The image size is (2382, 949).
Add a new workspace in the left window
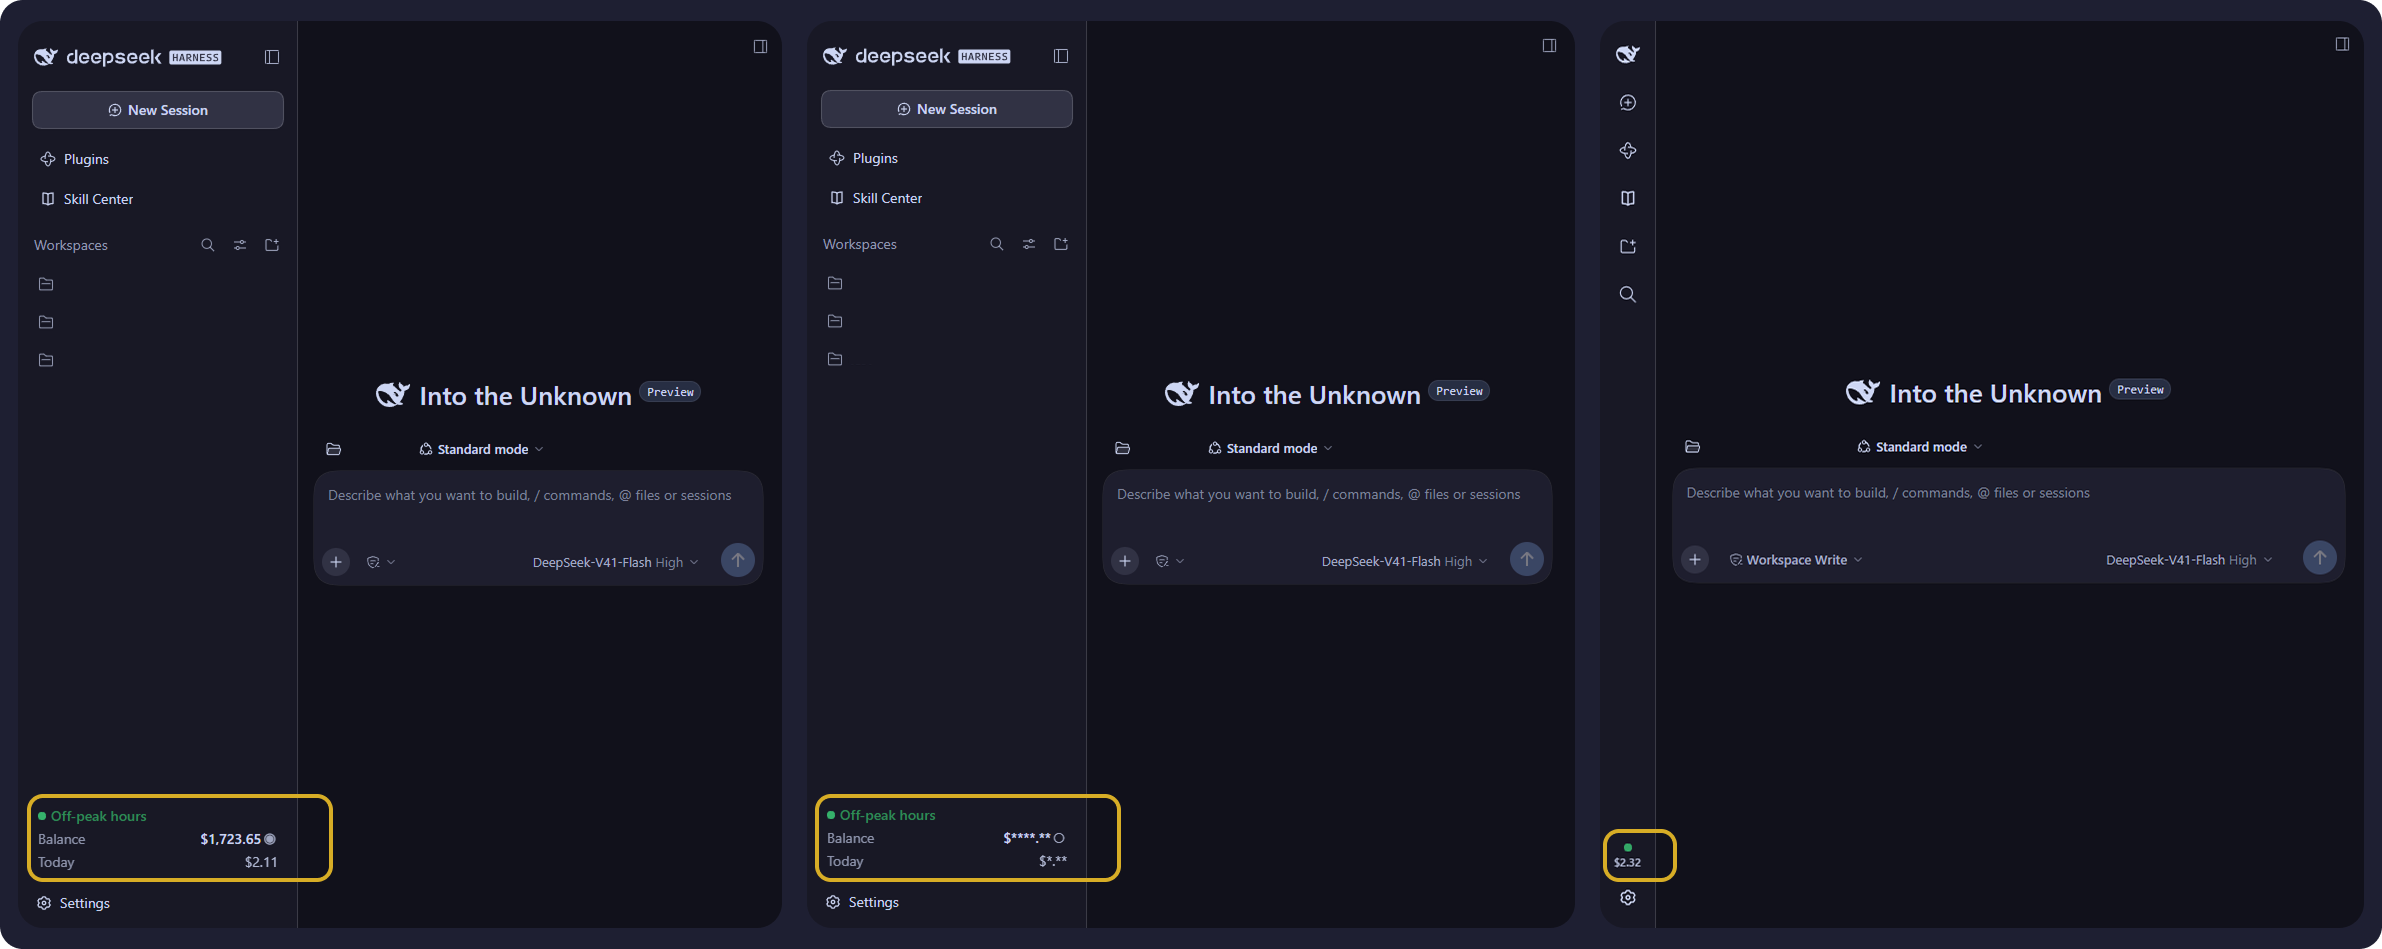point(272,245)
